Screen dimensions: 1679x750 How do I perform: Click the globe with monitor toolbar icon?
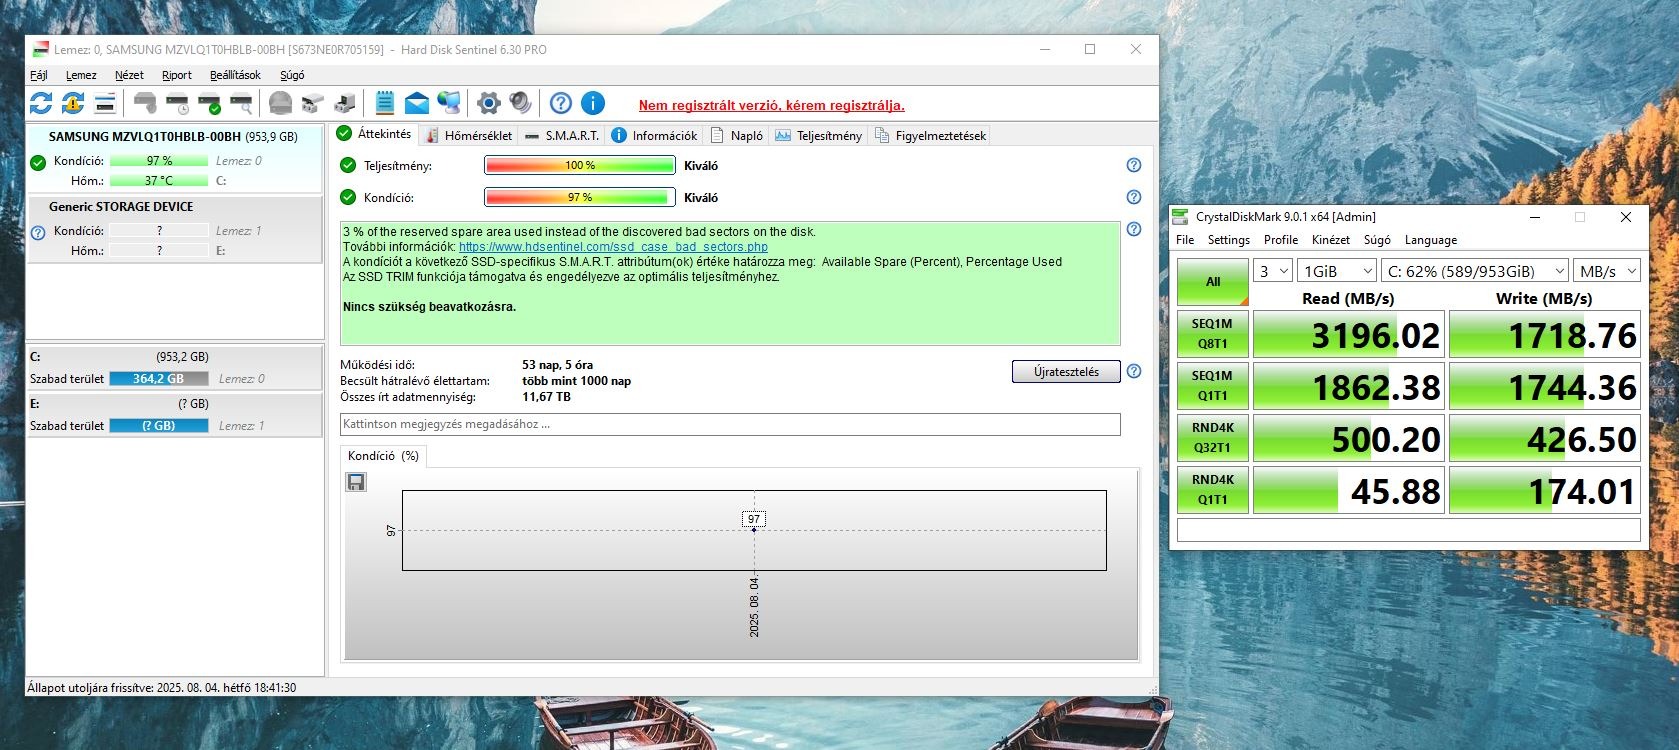449,102
